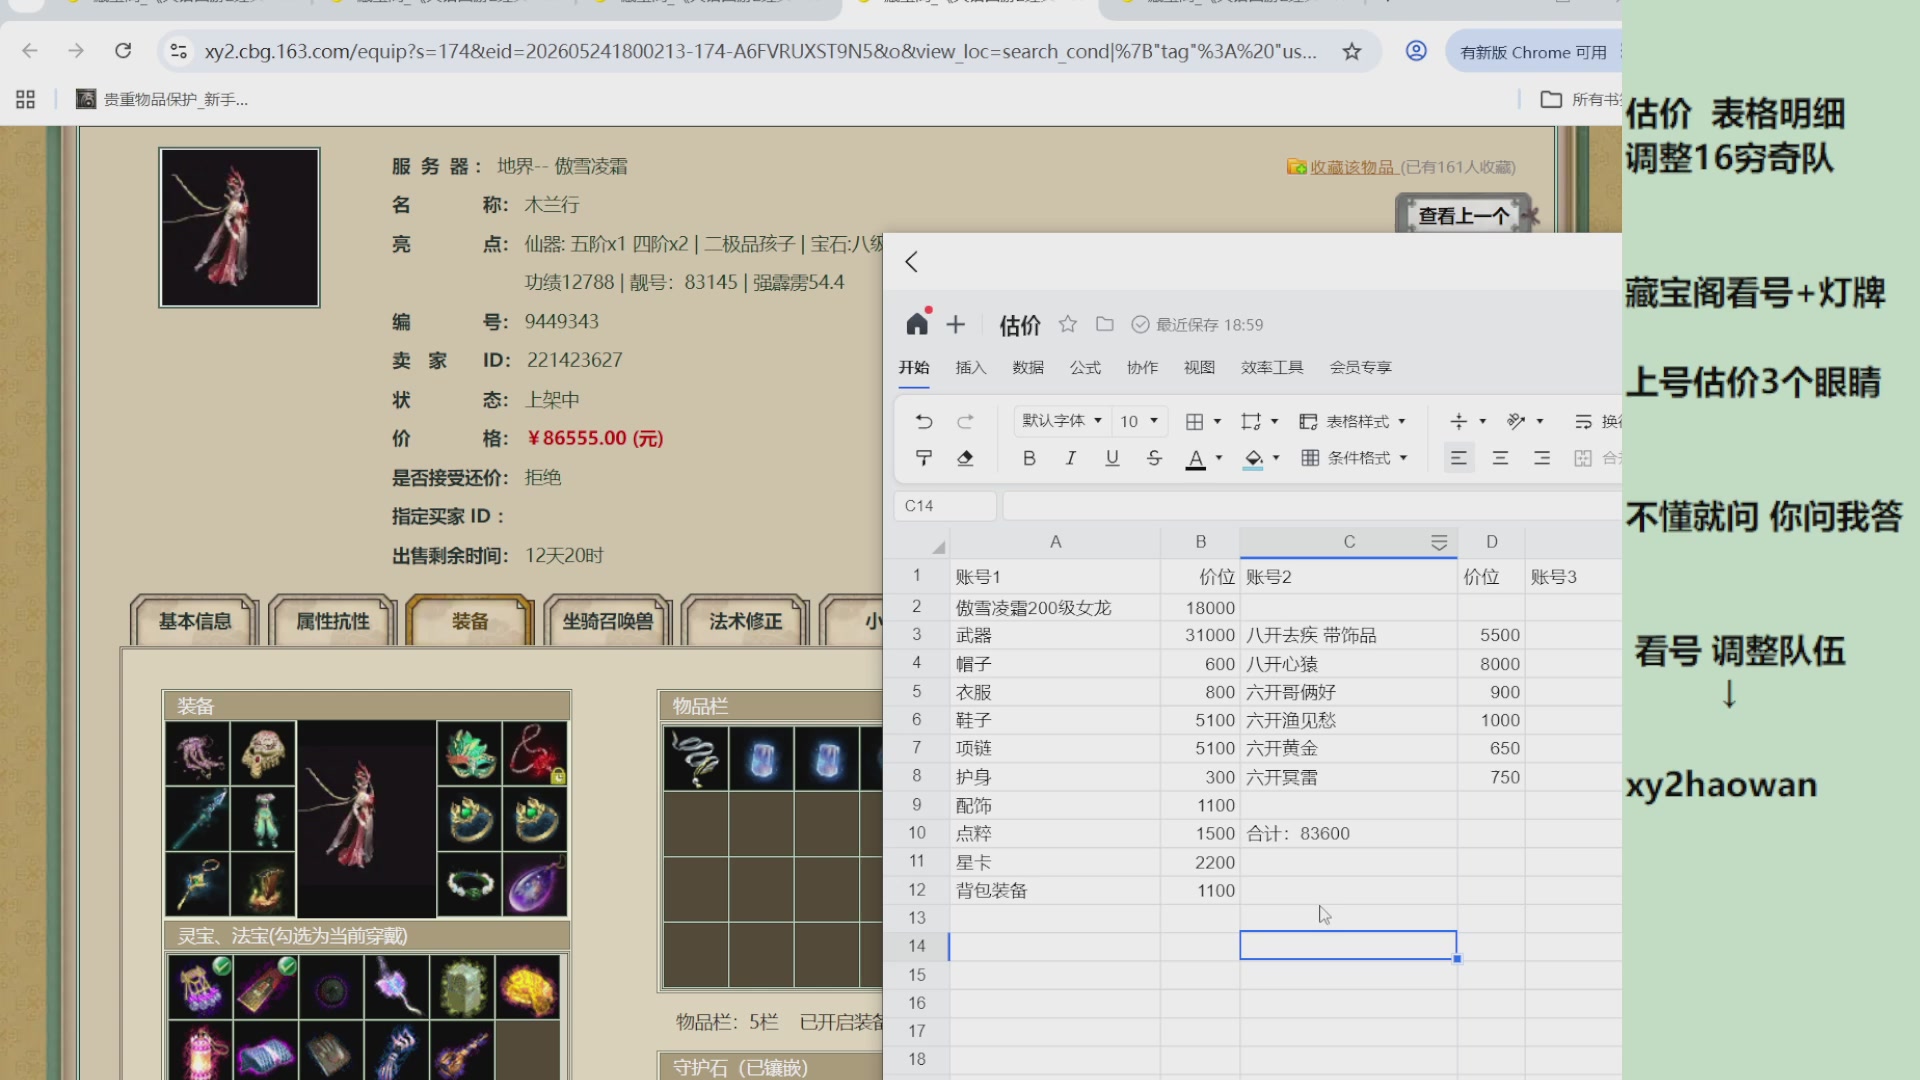
Task: View site information icon in the address bar
Action: click(x=179, y=51)
